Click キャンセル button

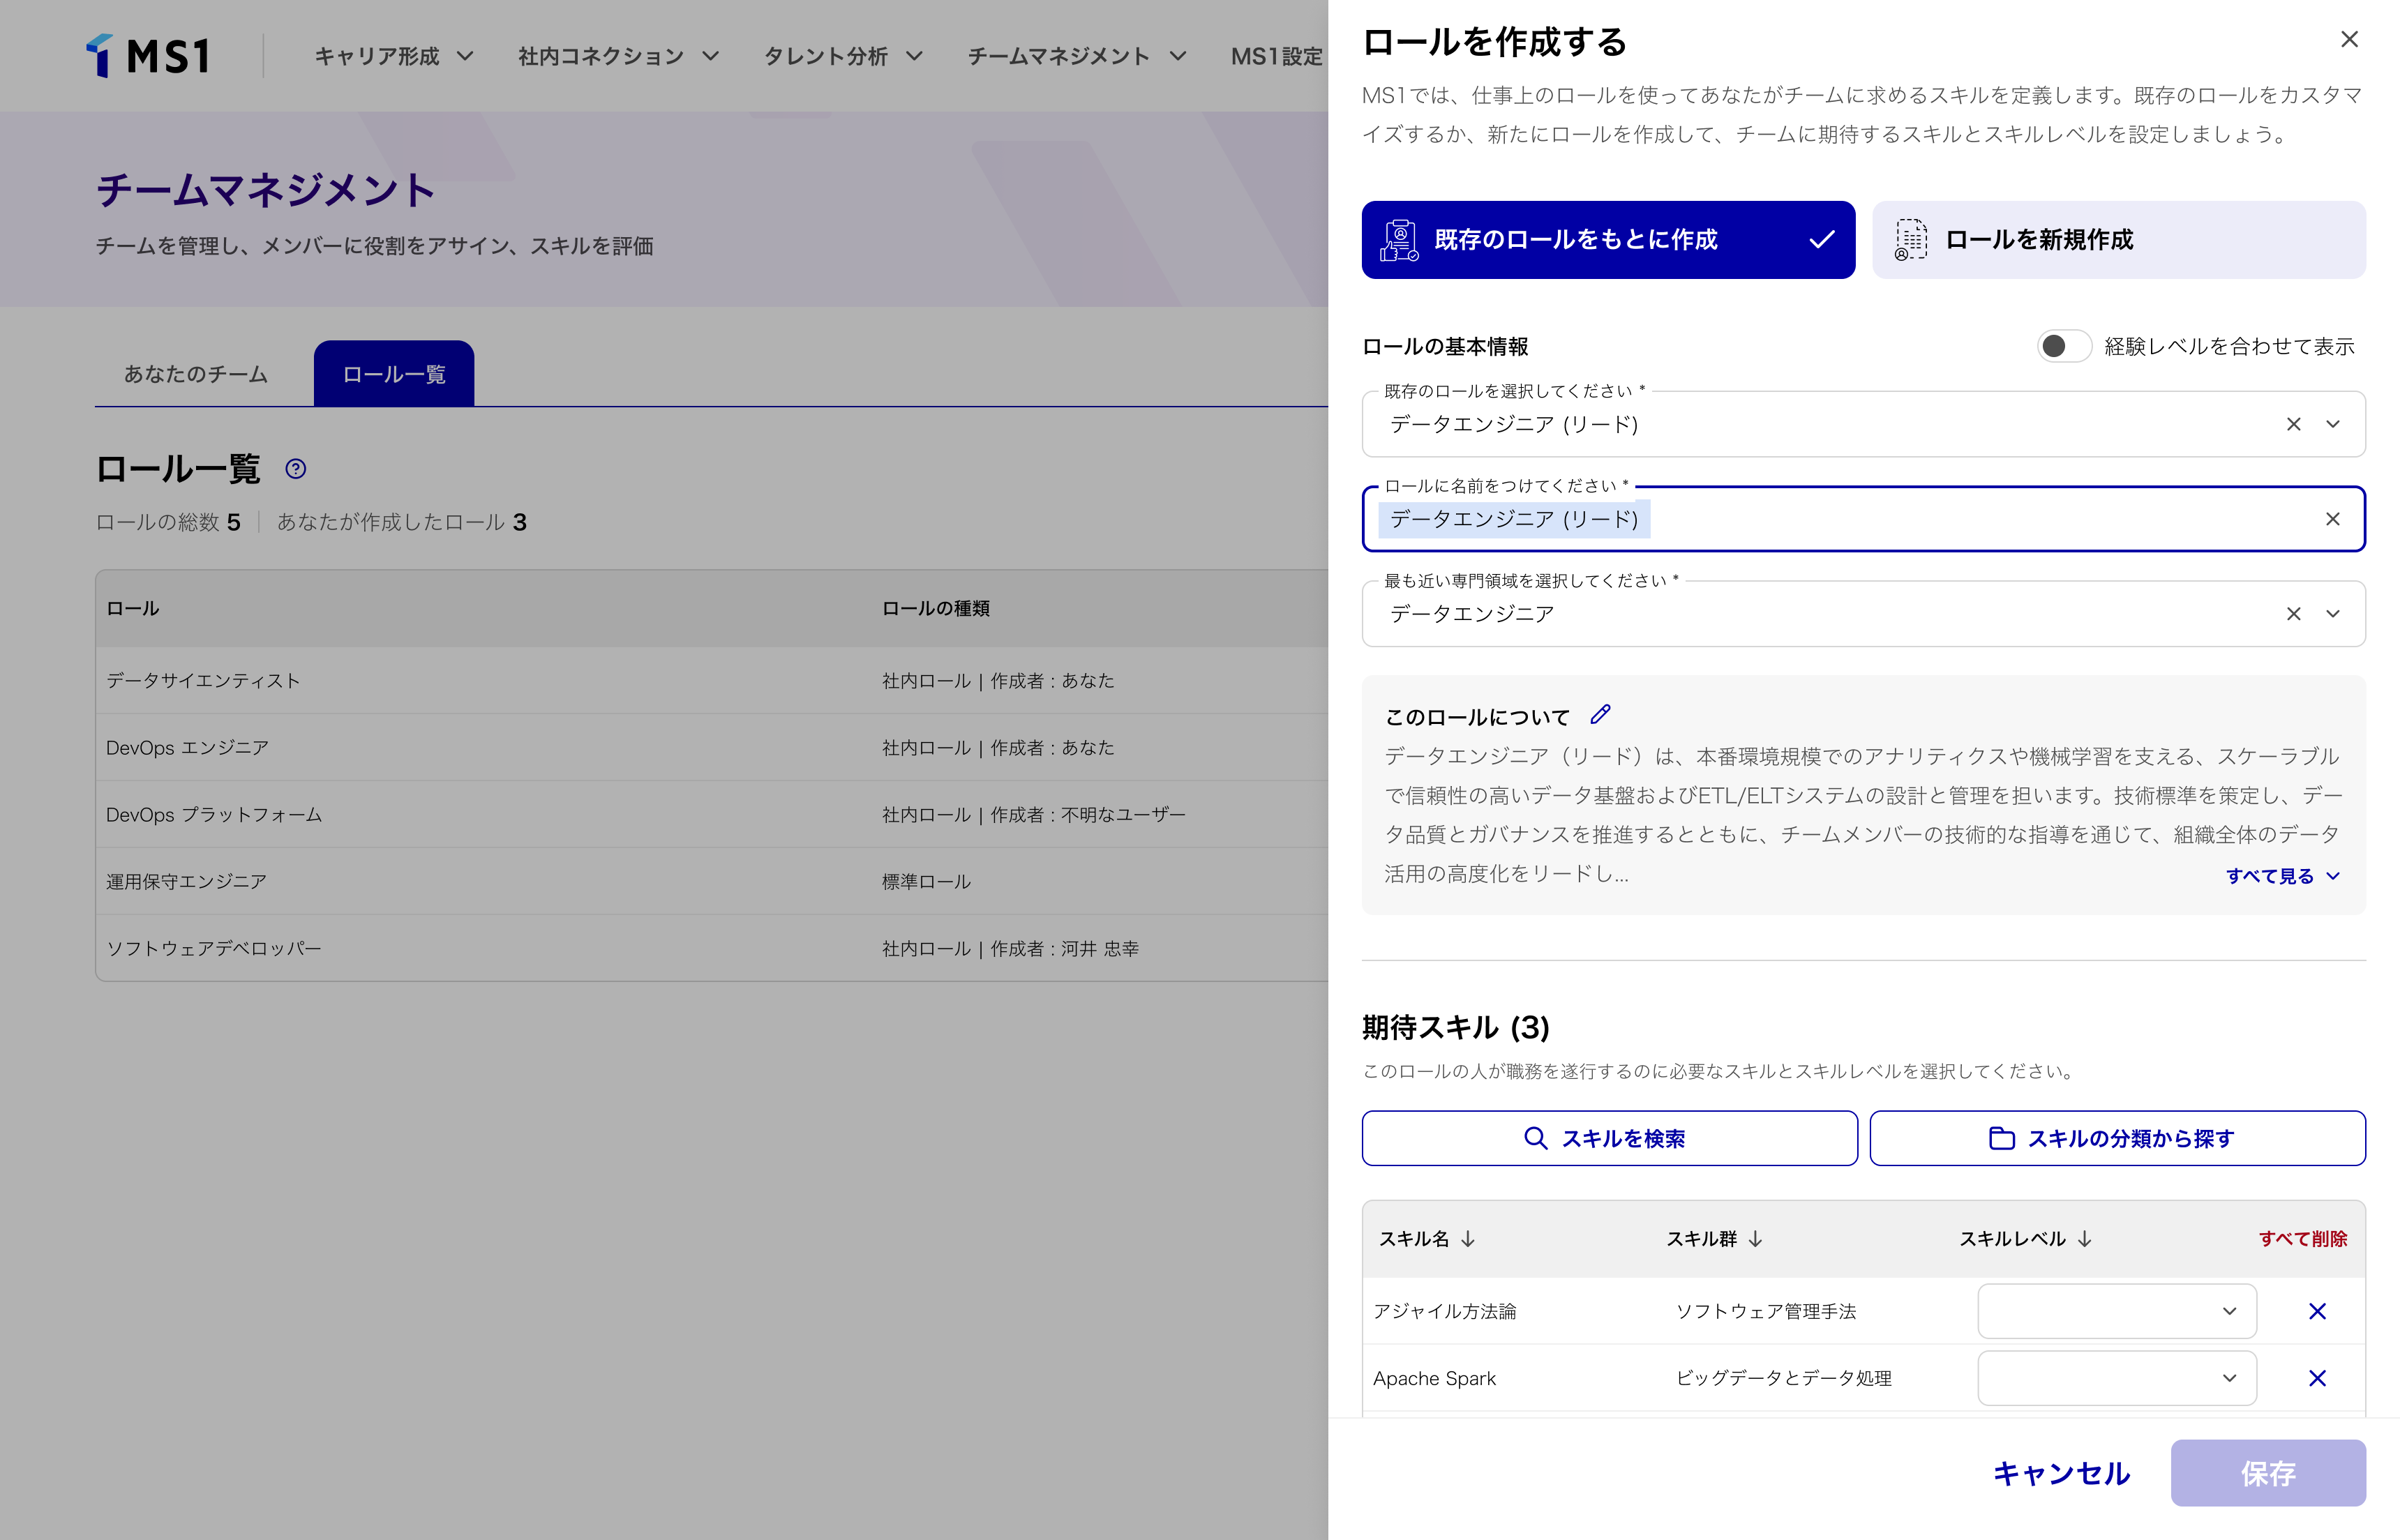2061,1473
